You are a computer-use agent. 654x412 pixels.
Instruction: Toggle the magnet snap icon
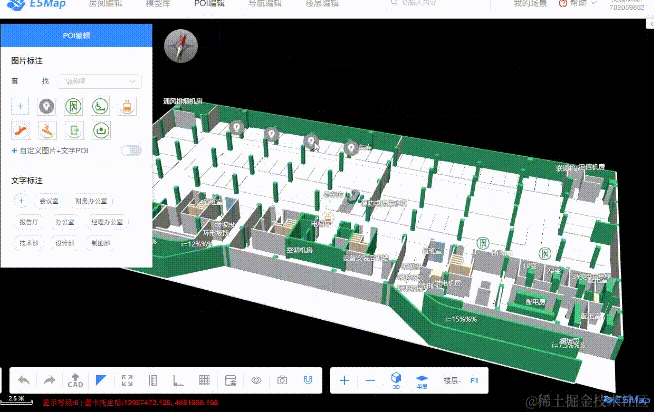click(x=308, y=380)
